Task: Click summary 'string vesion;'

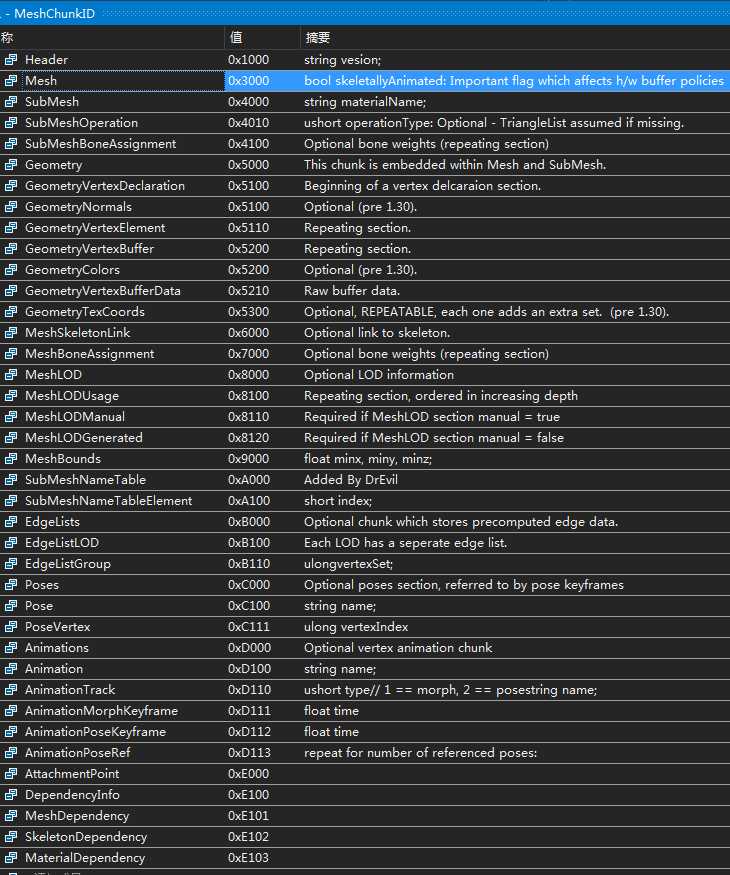Action: click(343, 60)
